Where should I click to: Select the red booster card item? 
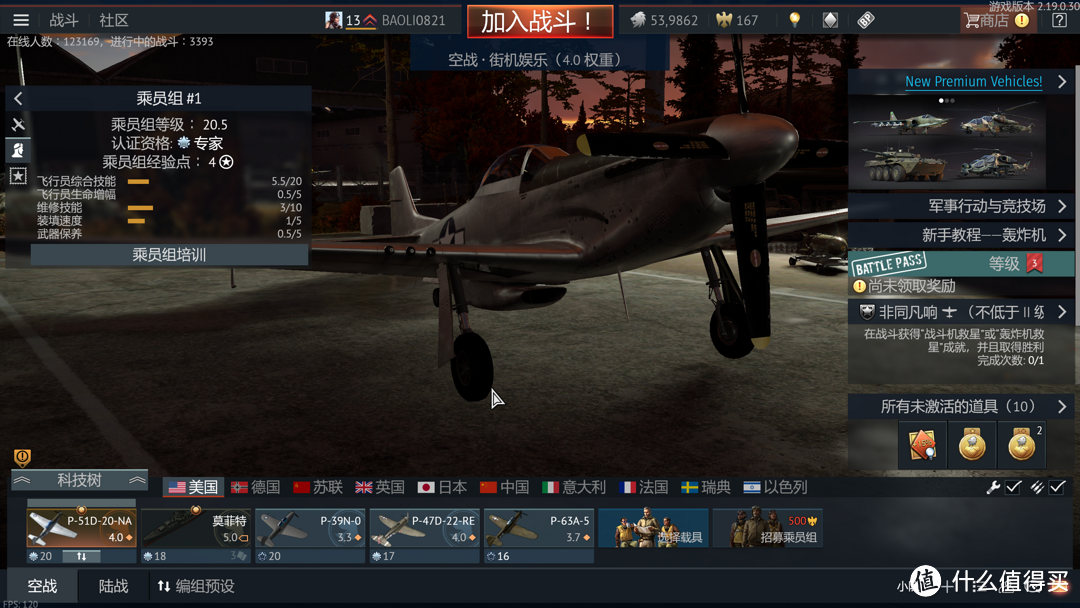[x=922, y=445]
